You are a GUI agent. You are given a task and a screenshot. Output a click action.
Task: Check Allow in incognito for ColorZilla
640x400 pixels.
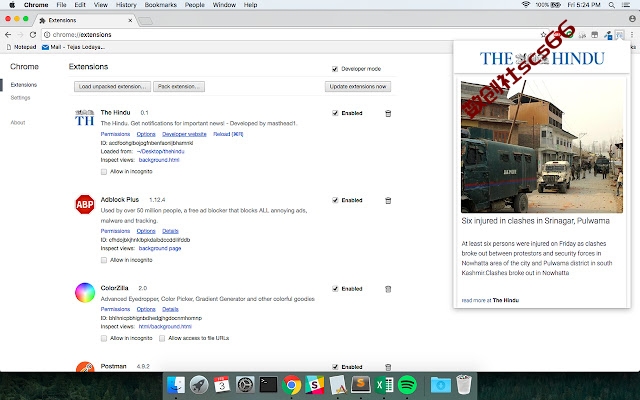pos(104,338)
